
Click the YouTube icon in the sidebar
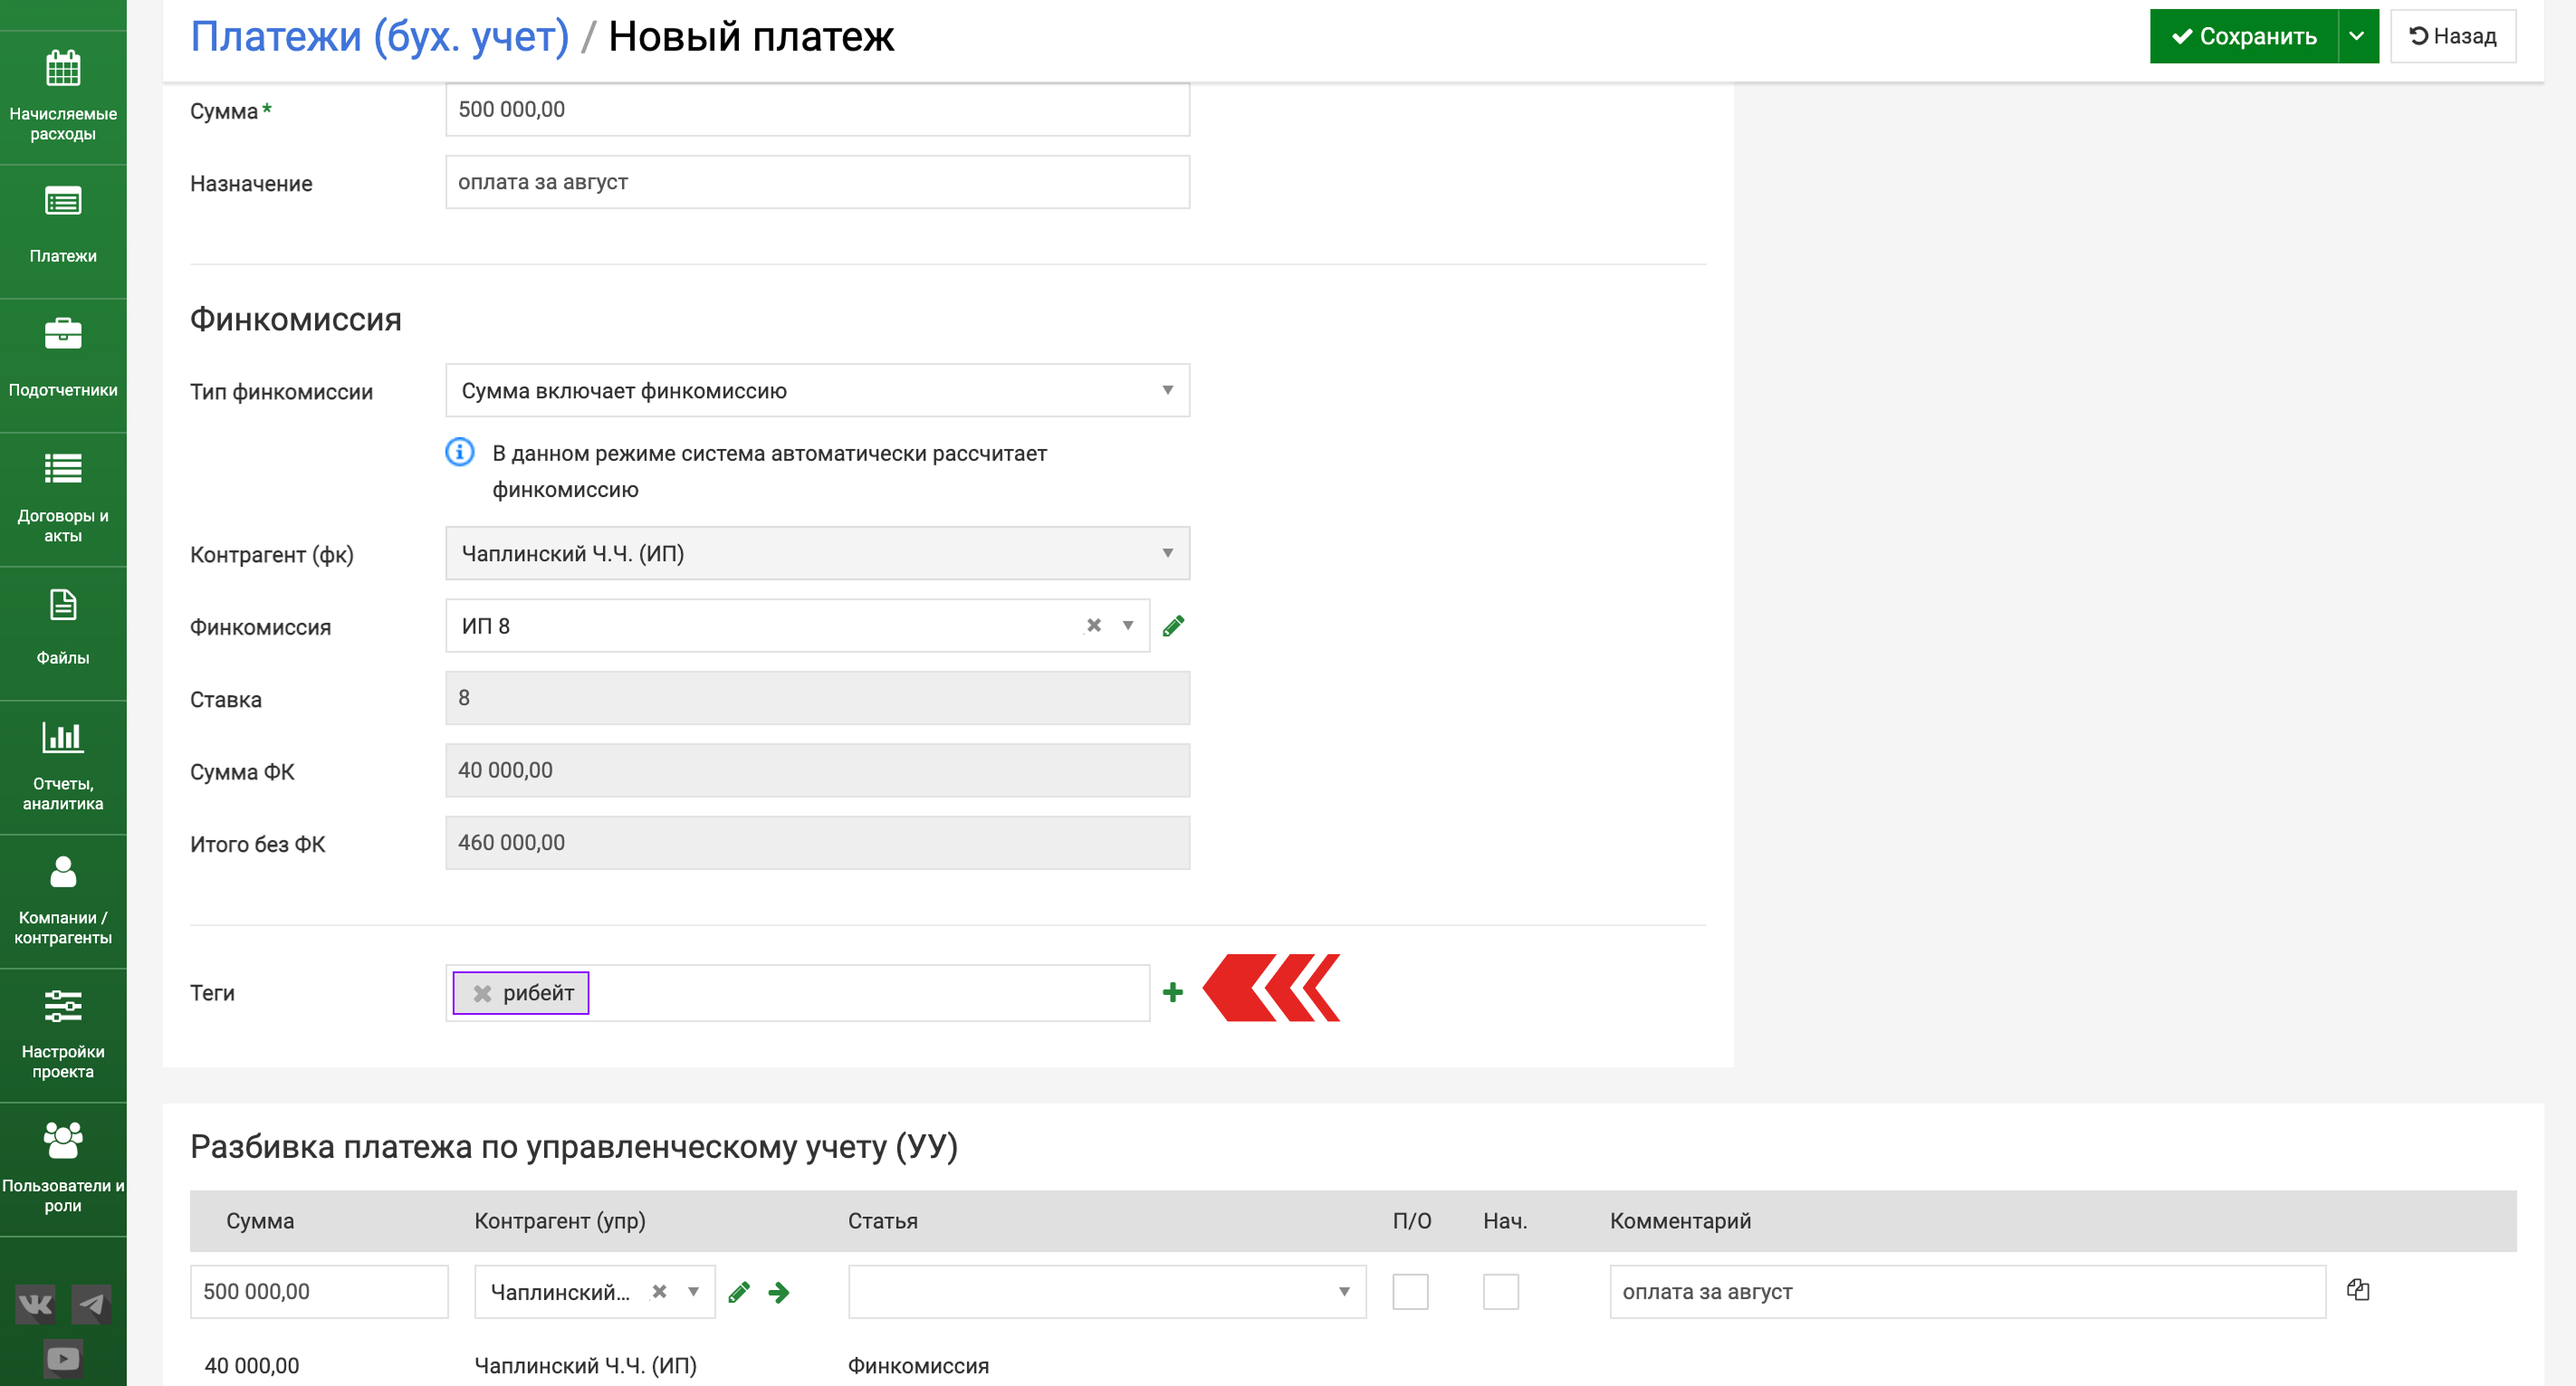[x=62, y=1358]
